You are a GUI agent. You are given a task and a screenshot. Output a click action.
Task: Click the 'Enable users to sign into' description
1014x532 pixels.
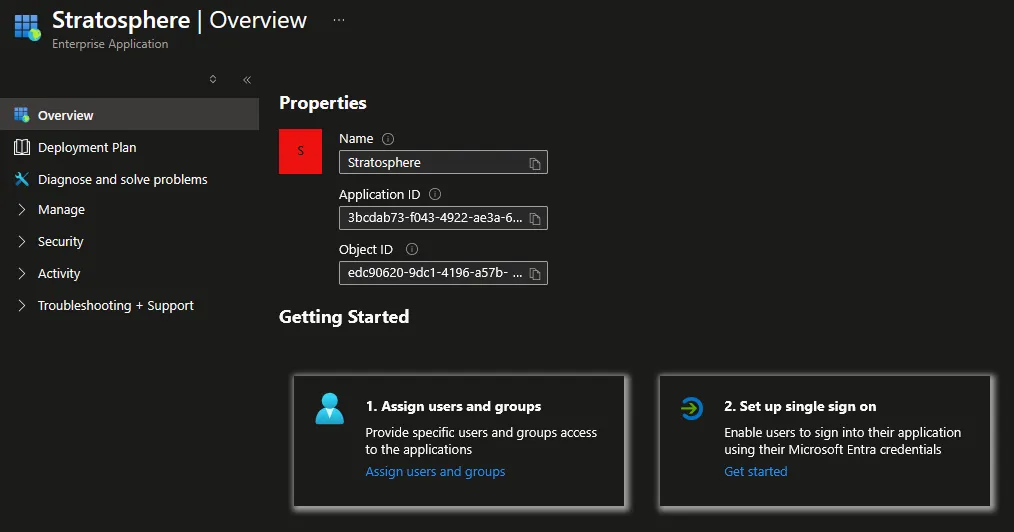(843, 441)
